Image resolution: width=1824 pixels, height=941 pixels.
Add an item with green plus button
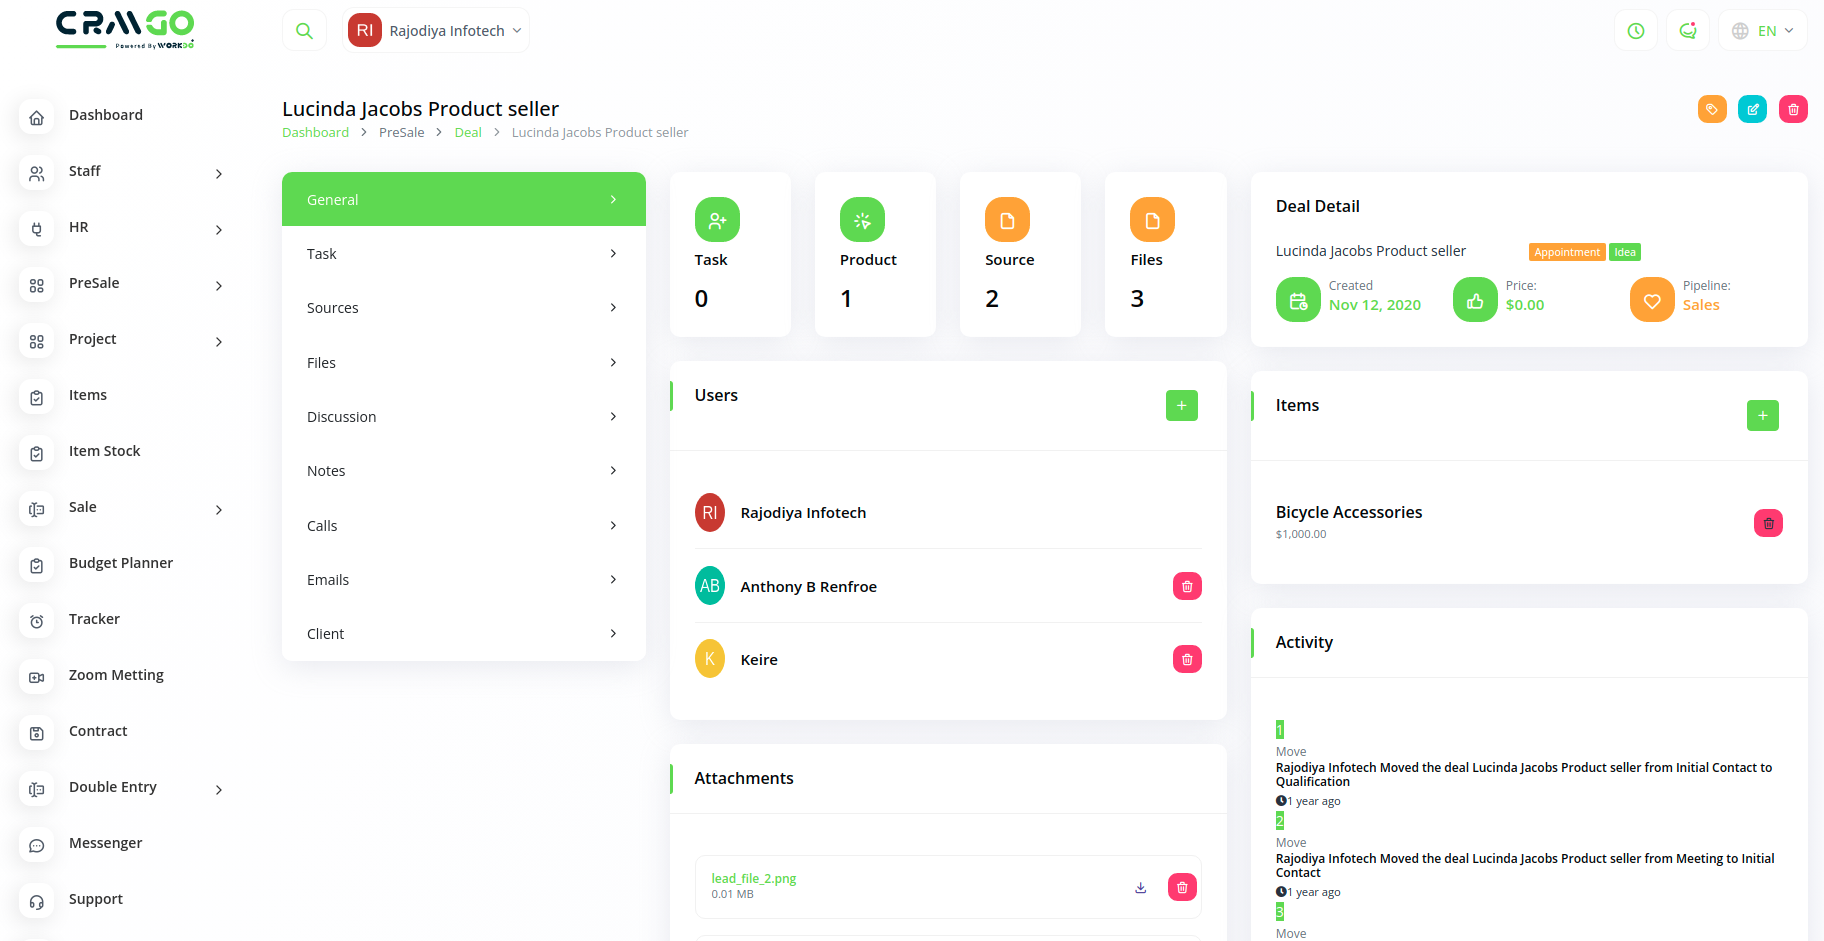(1763, 415)
